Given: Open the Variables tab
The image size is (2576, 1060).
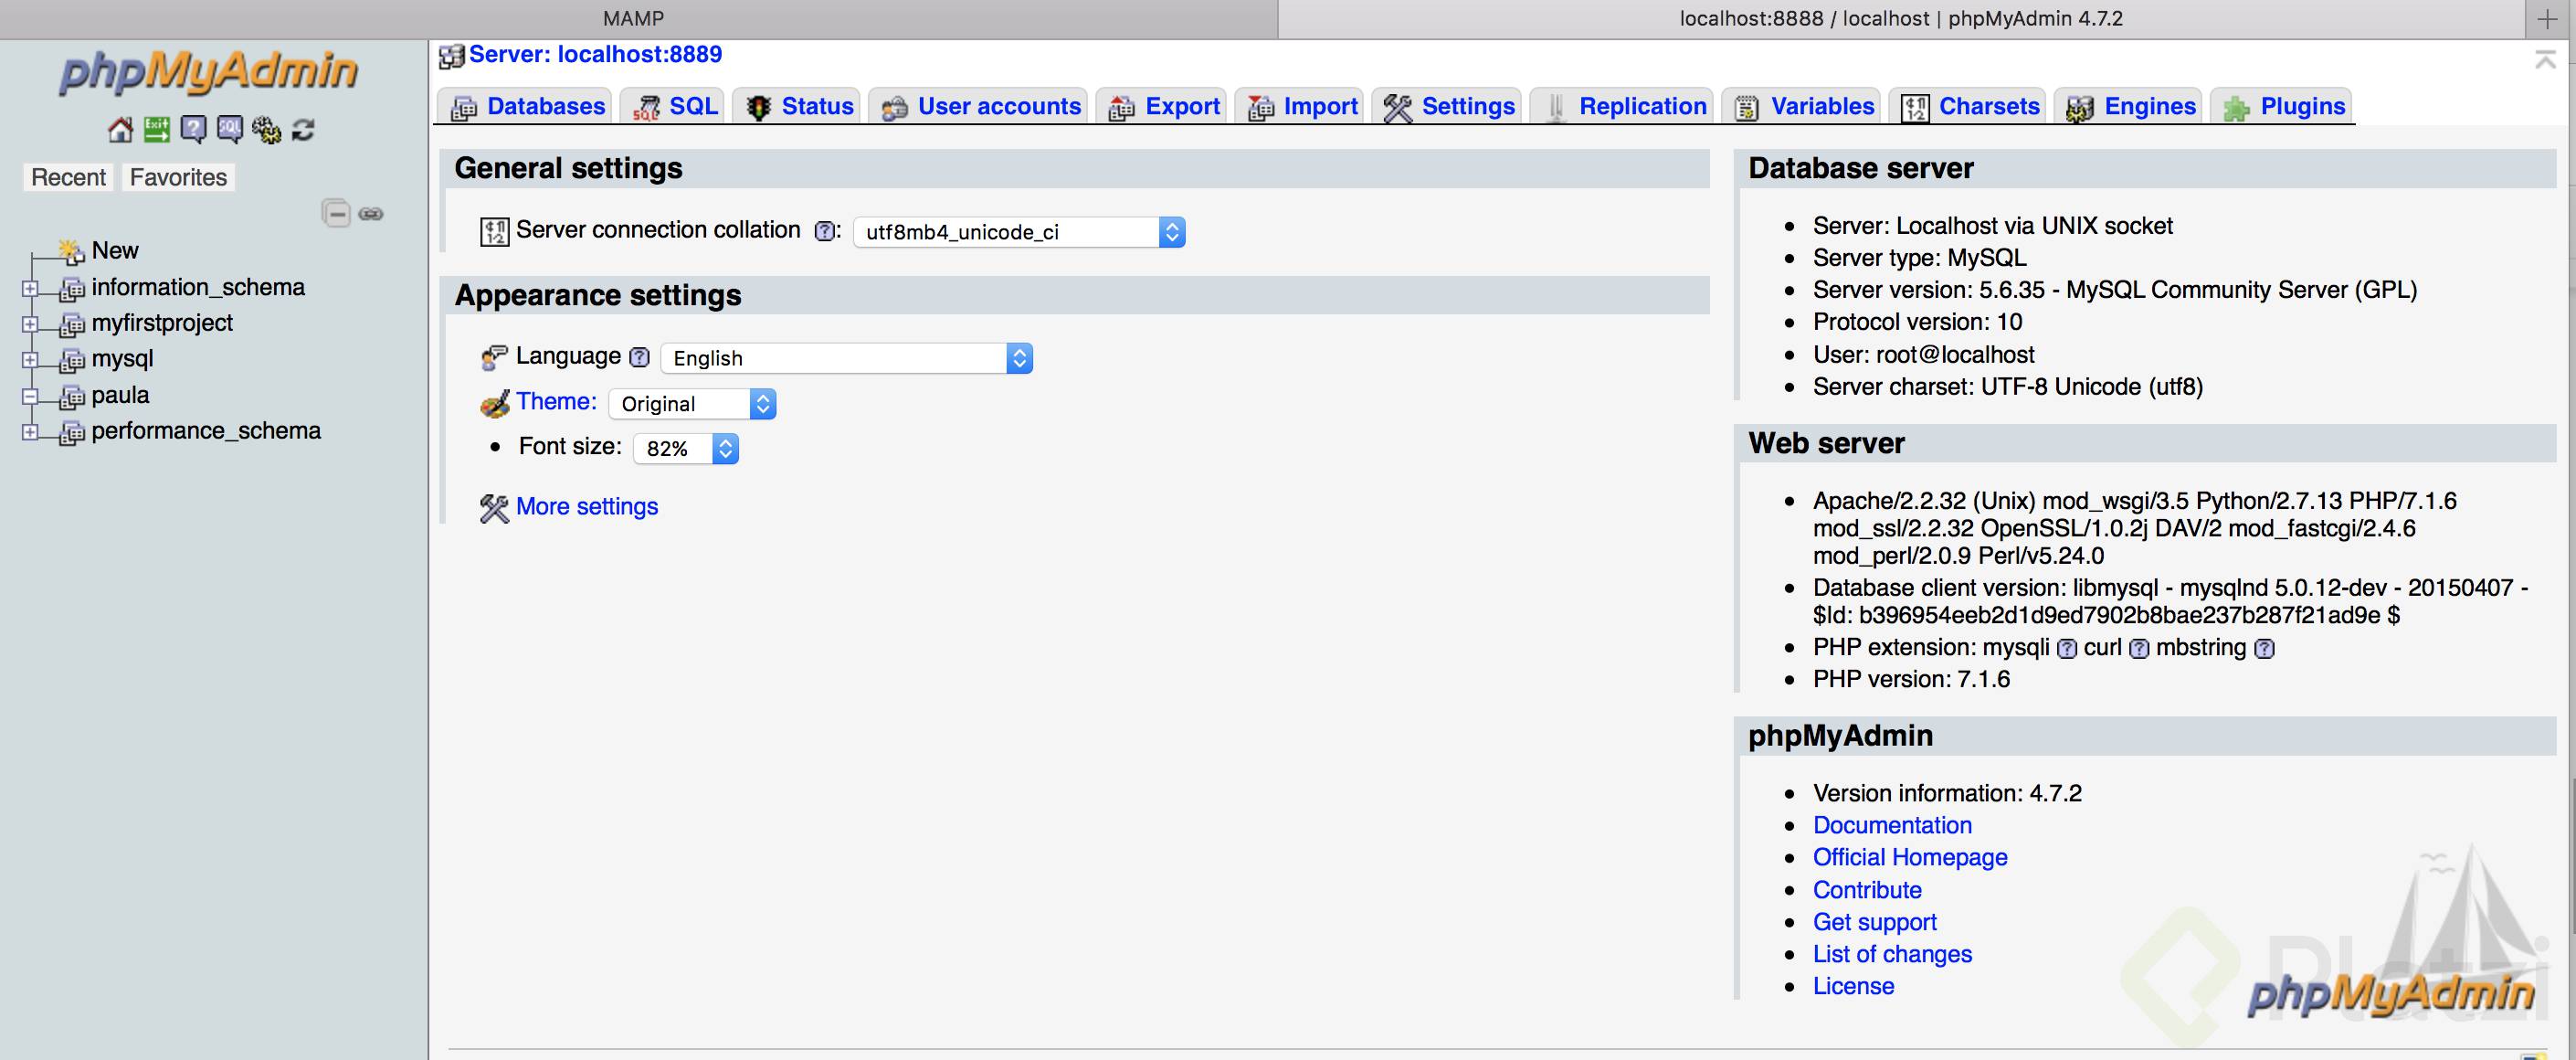Looking at the screenshot, I should tap(1806, 106).
